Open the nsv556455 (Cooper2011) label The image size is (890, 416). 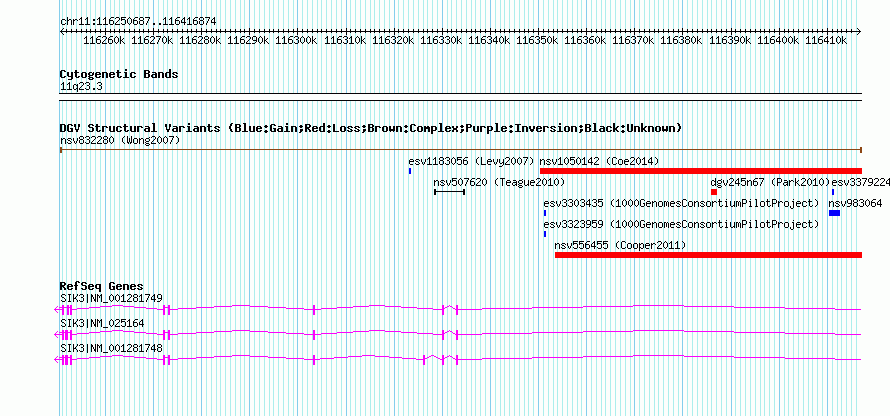tap(620, 245)
